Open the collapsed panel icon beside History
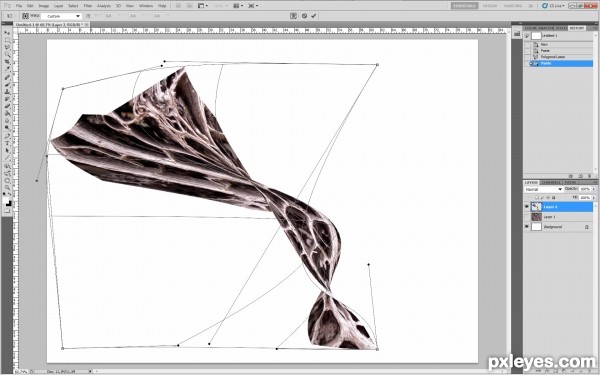Viewport: 600px width, 375px height. [517, 34]
